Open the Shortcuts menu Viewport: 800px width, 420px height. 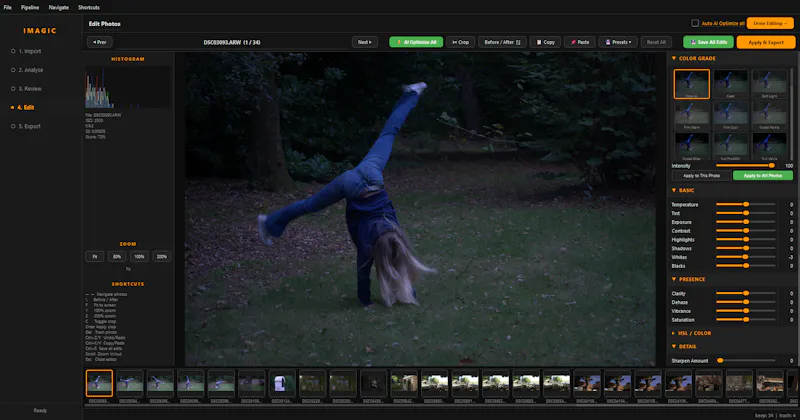pyautogui.click(x=89, y=7)
